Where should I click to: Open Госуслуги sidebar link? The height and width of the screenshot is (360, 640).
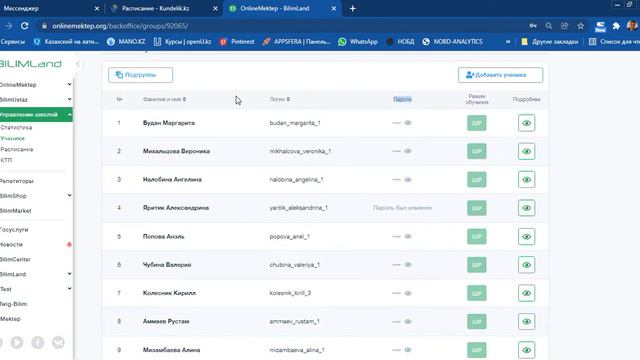tap(14, 229)
